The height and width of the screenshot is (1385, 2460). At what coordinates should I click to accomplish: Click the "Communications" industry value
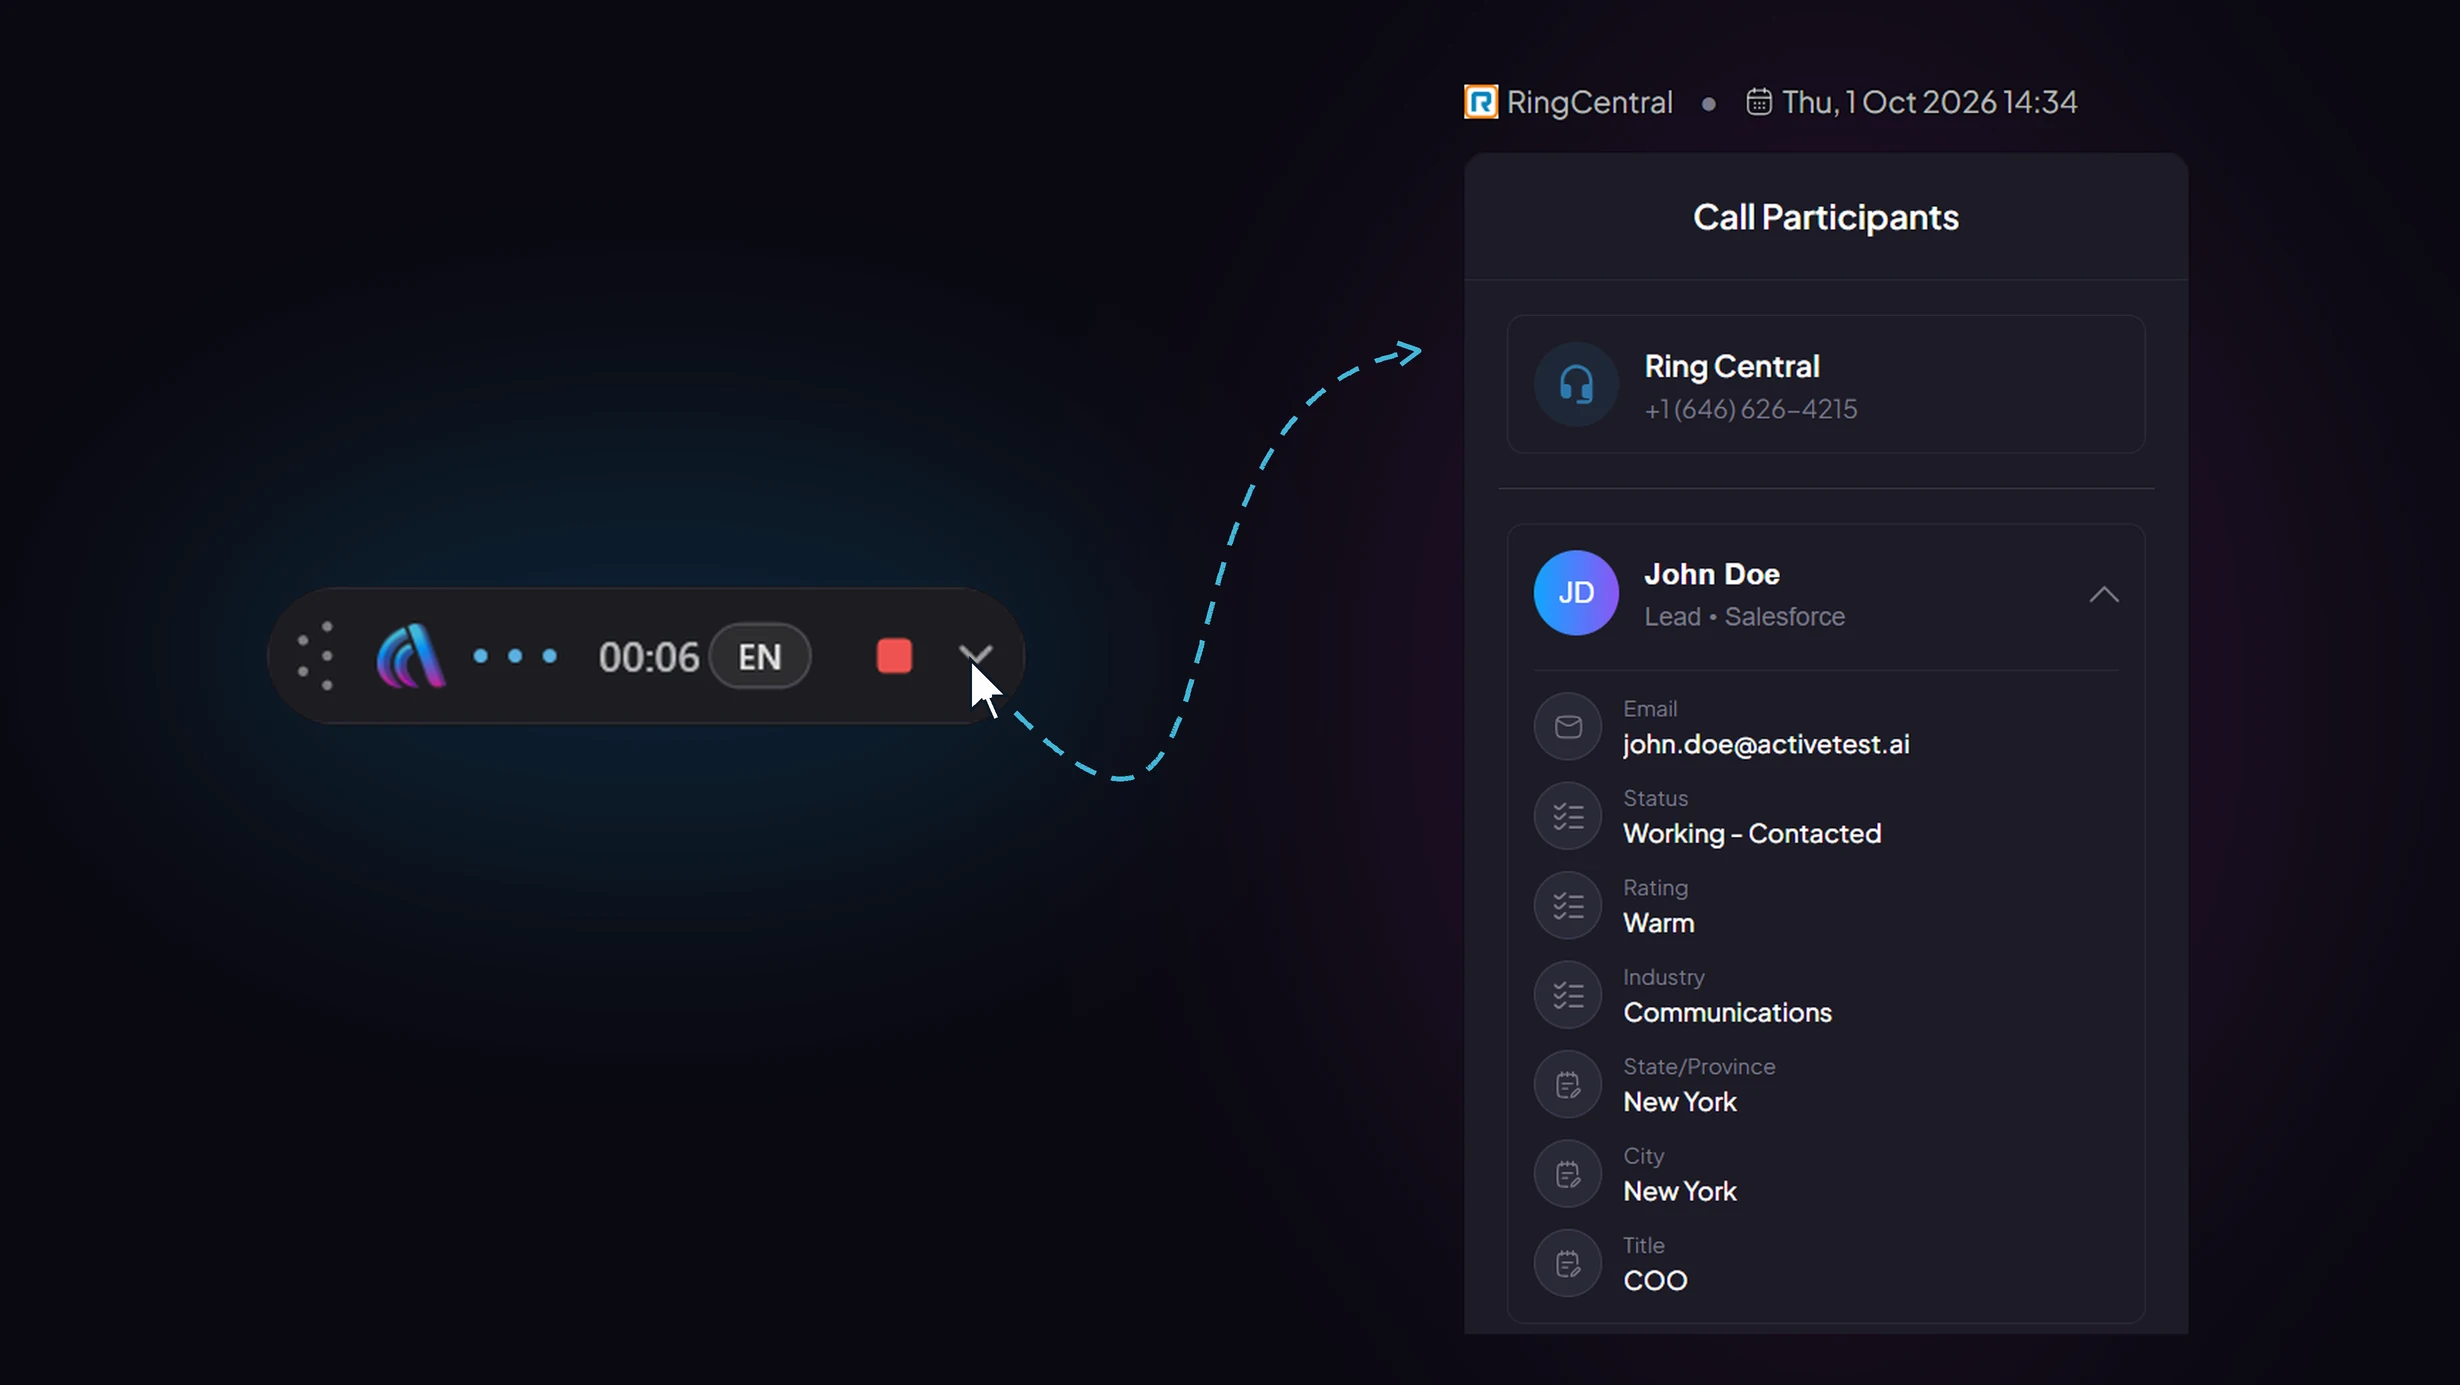(1727, 1013)
